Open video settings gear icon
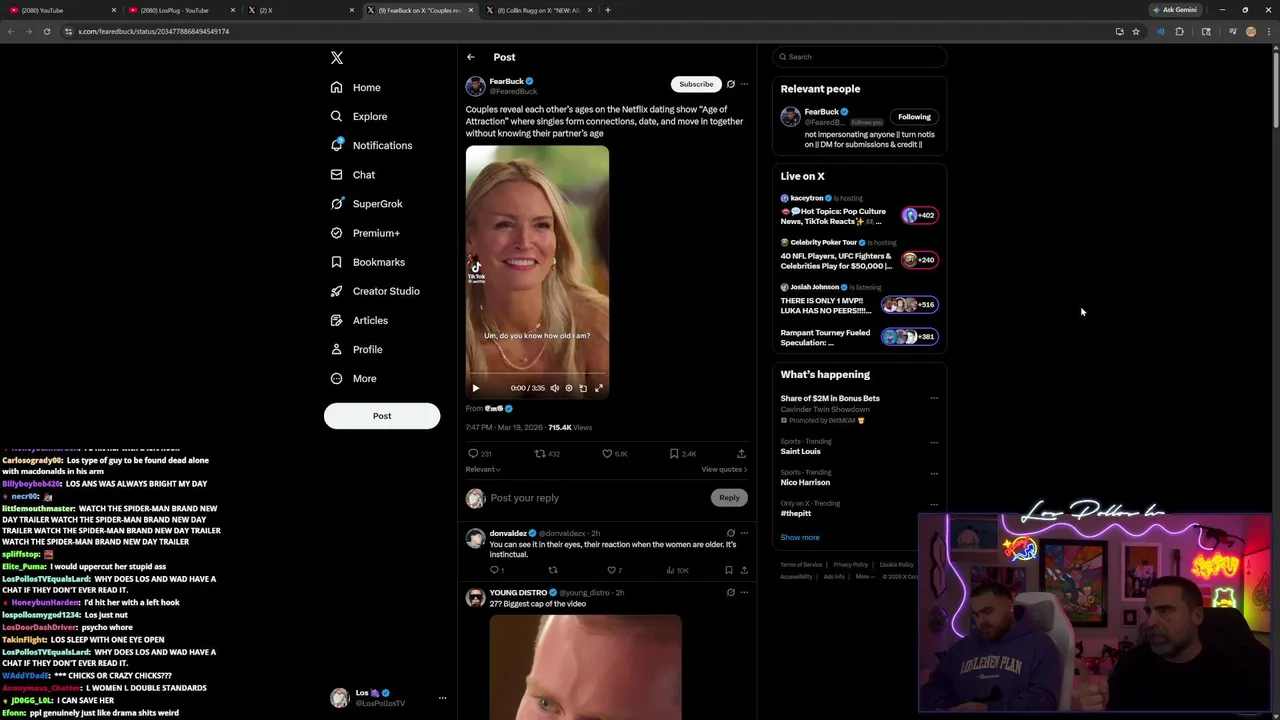Viewport: 1280px width, 720px height. 569,388
